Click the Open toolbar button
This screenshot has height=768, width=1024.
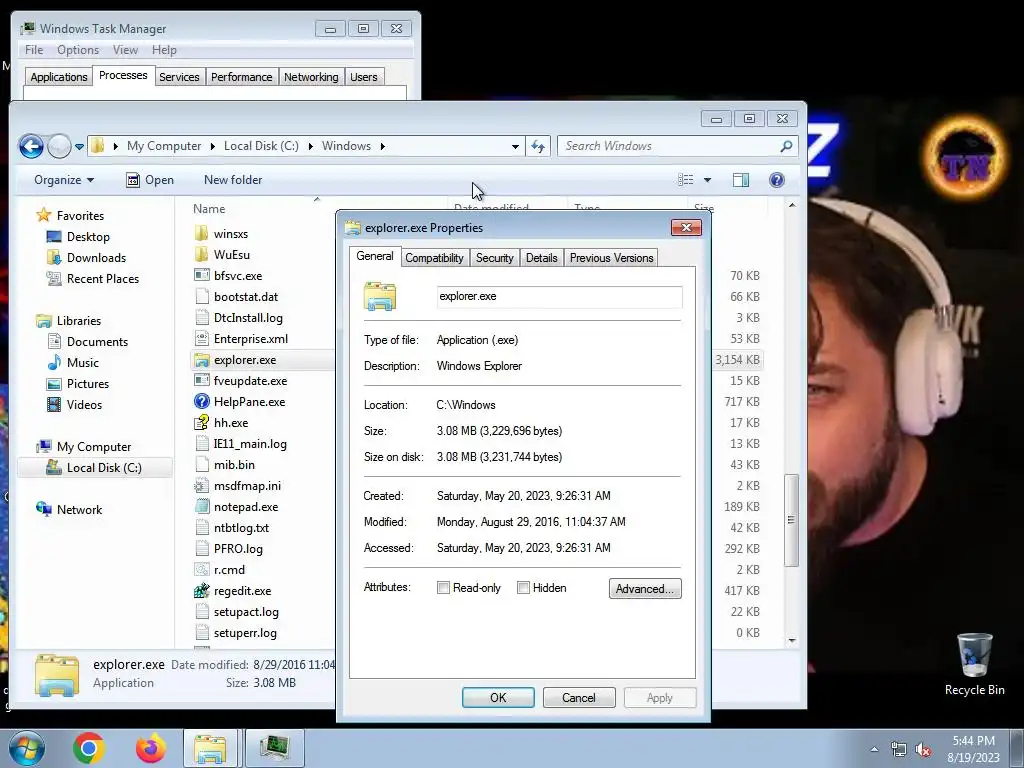click(x=150, y=180)
